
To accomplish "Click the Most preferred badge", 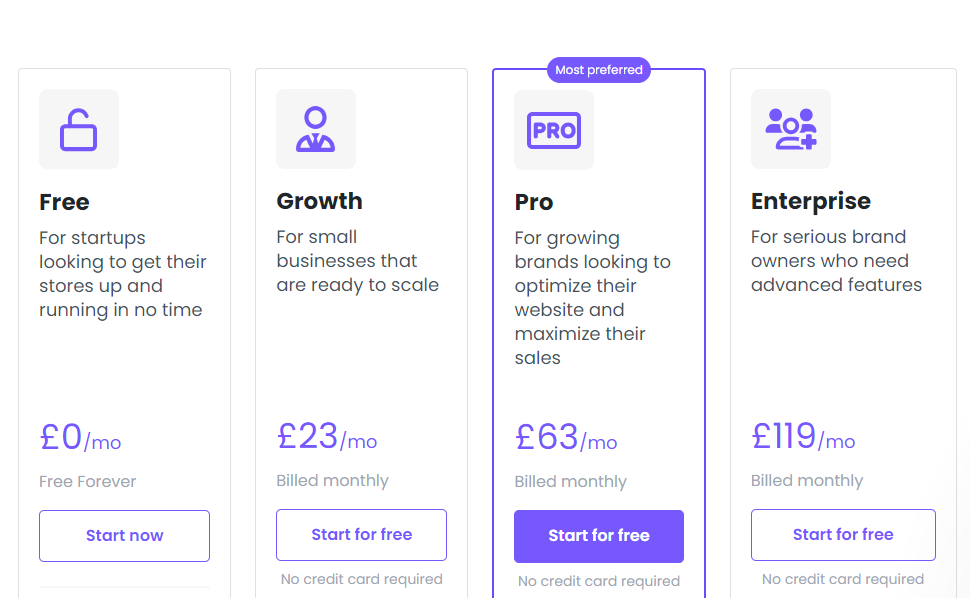I will point(599,70).
